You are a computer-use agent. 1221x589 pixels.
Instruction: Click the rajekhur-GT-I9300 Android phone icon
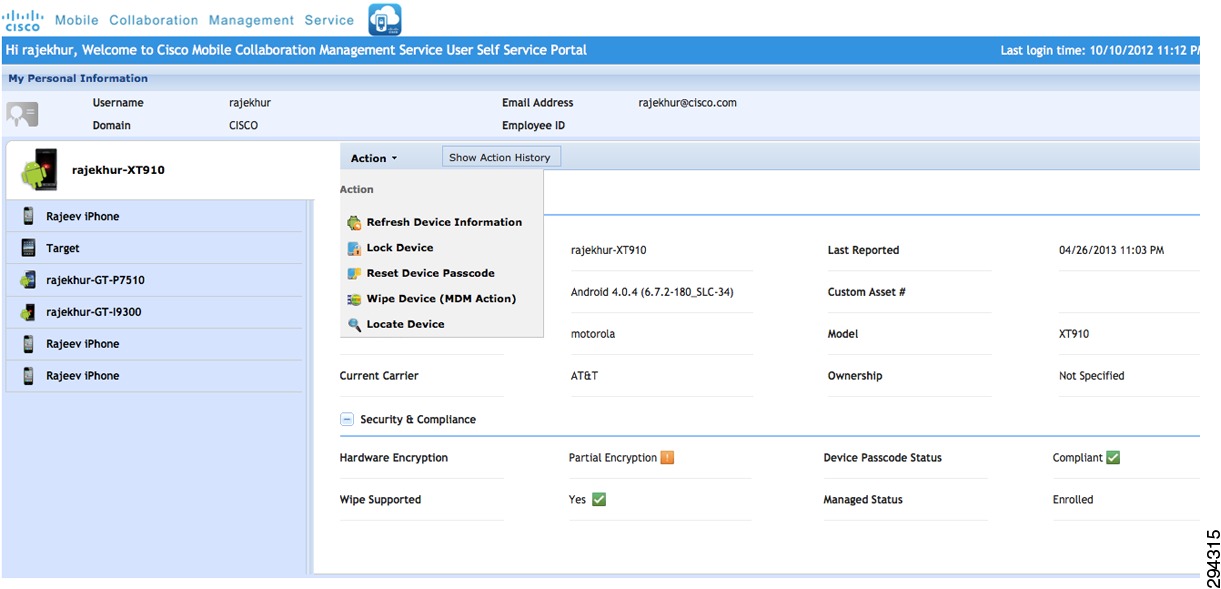tap(28, 312)
